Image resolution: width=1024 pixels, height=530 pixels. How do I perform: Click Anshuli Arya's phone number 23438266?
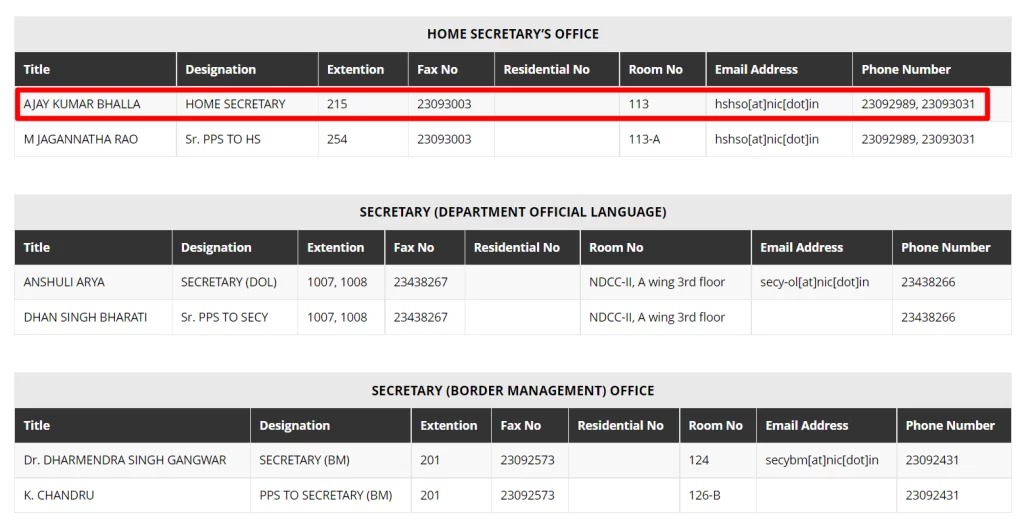[928, 282]
